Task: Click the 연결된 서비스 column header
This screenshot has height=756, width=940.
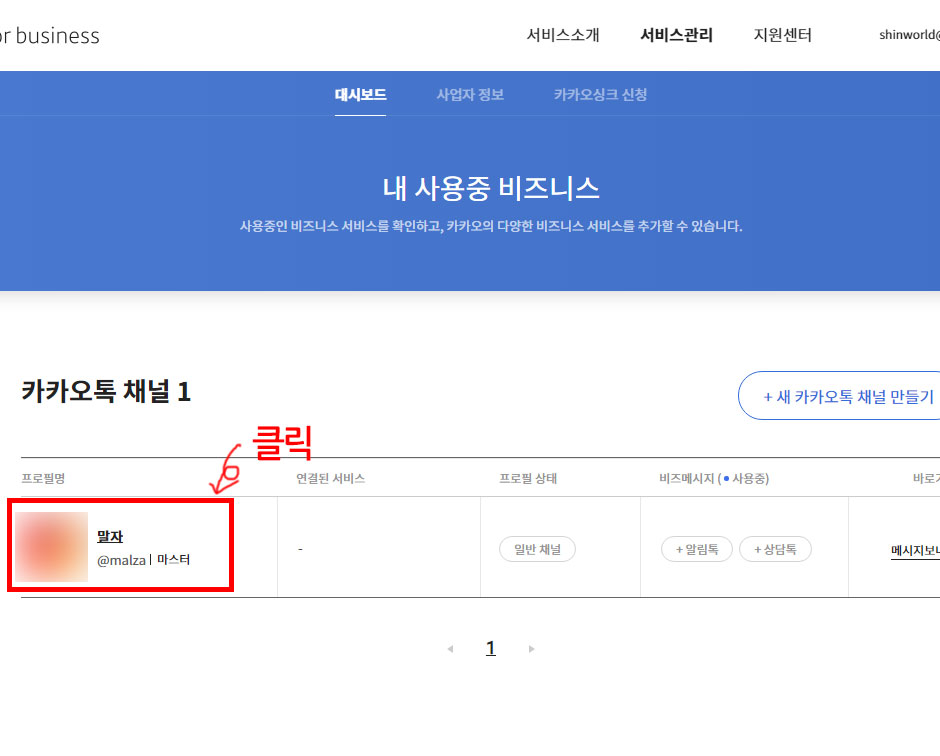Action: [x=330, y=478]
